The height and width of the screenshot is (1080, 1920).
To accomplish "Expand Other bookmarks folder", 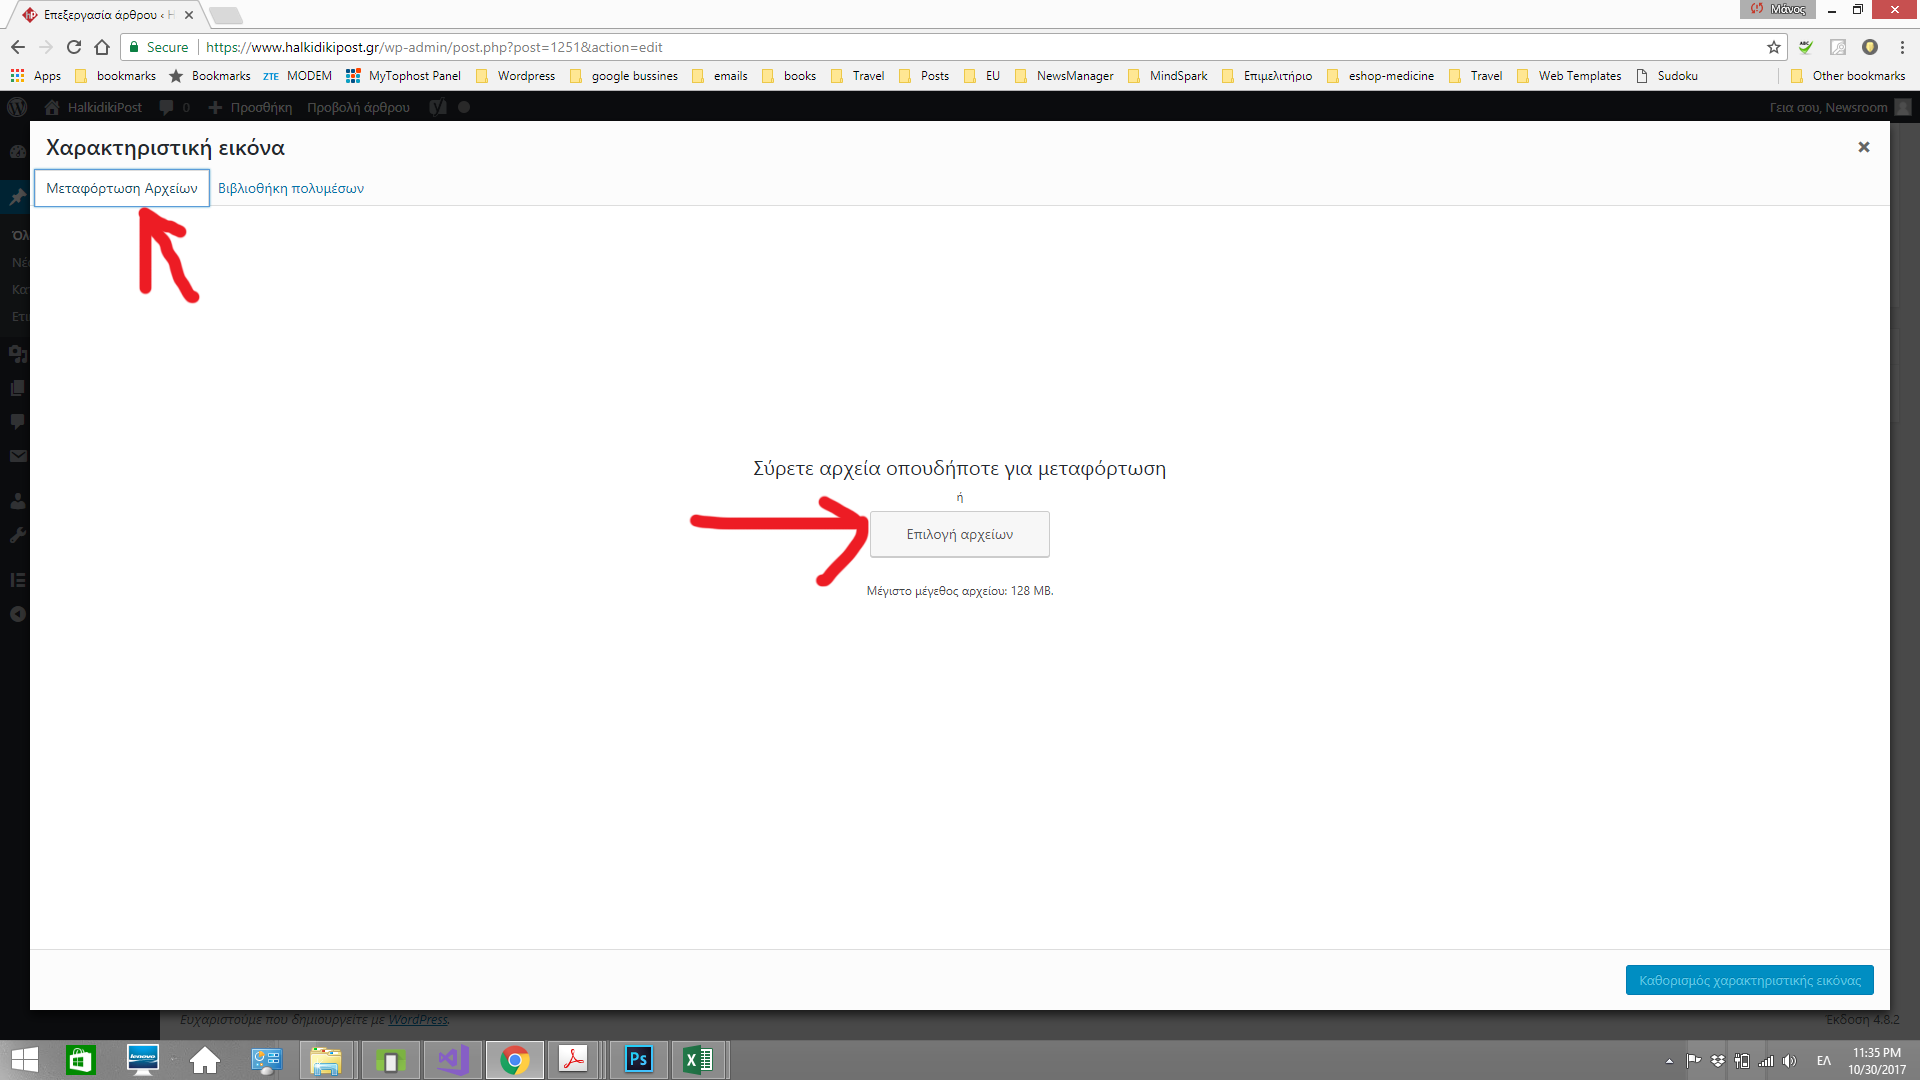I will pyautogui.click(x=1848, y=76).
